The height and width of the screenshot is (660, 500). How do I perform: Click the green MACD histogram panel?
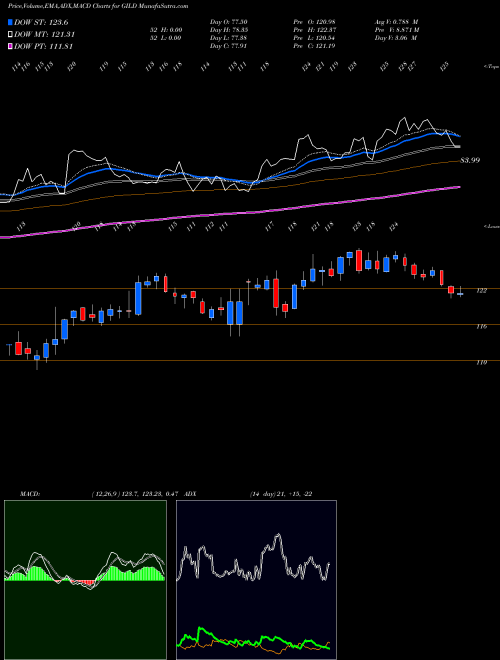(x=85, y=580)
